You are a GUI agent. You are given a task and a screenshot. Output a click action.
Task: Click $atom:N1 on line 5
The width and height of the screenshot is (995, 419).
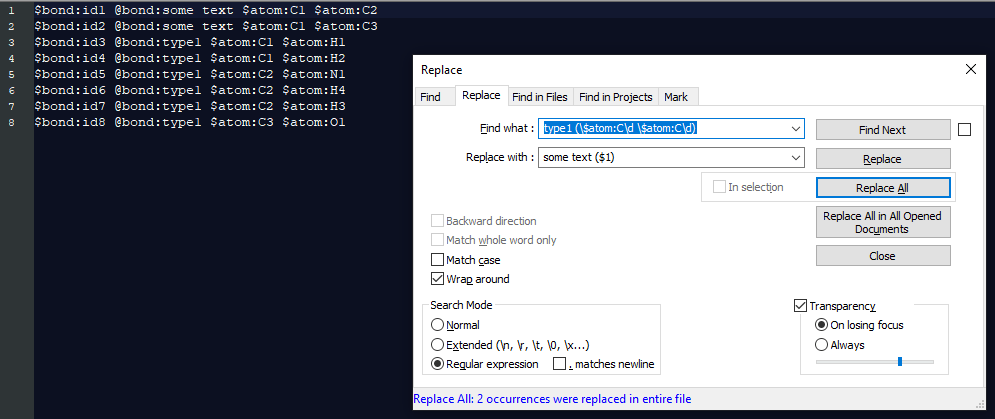(x=314, y=74)
